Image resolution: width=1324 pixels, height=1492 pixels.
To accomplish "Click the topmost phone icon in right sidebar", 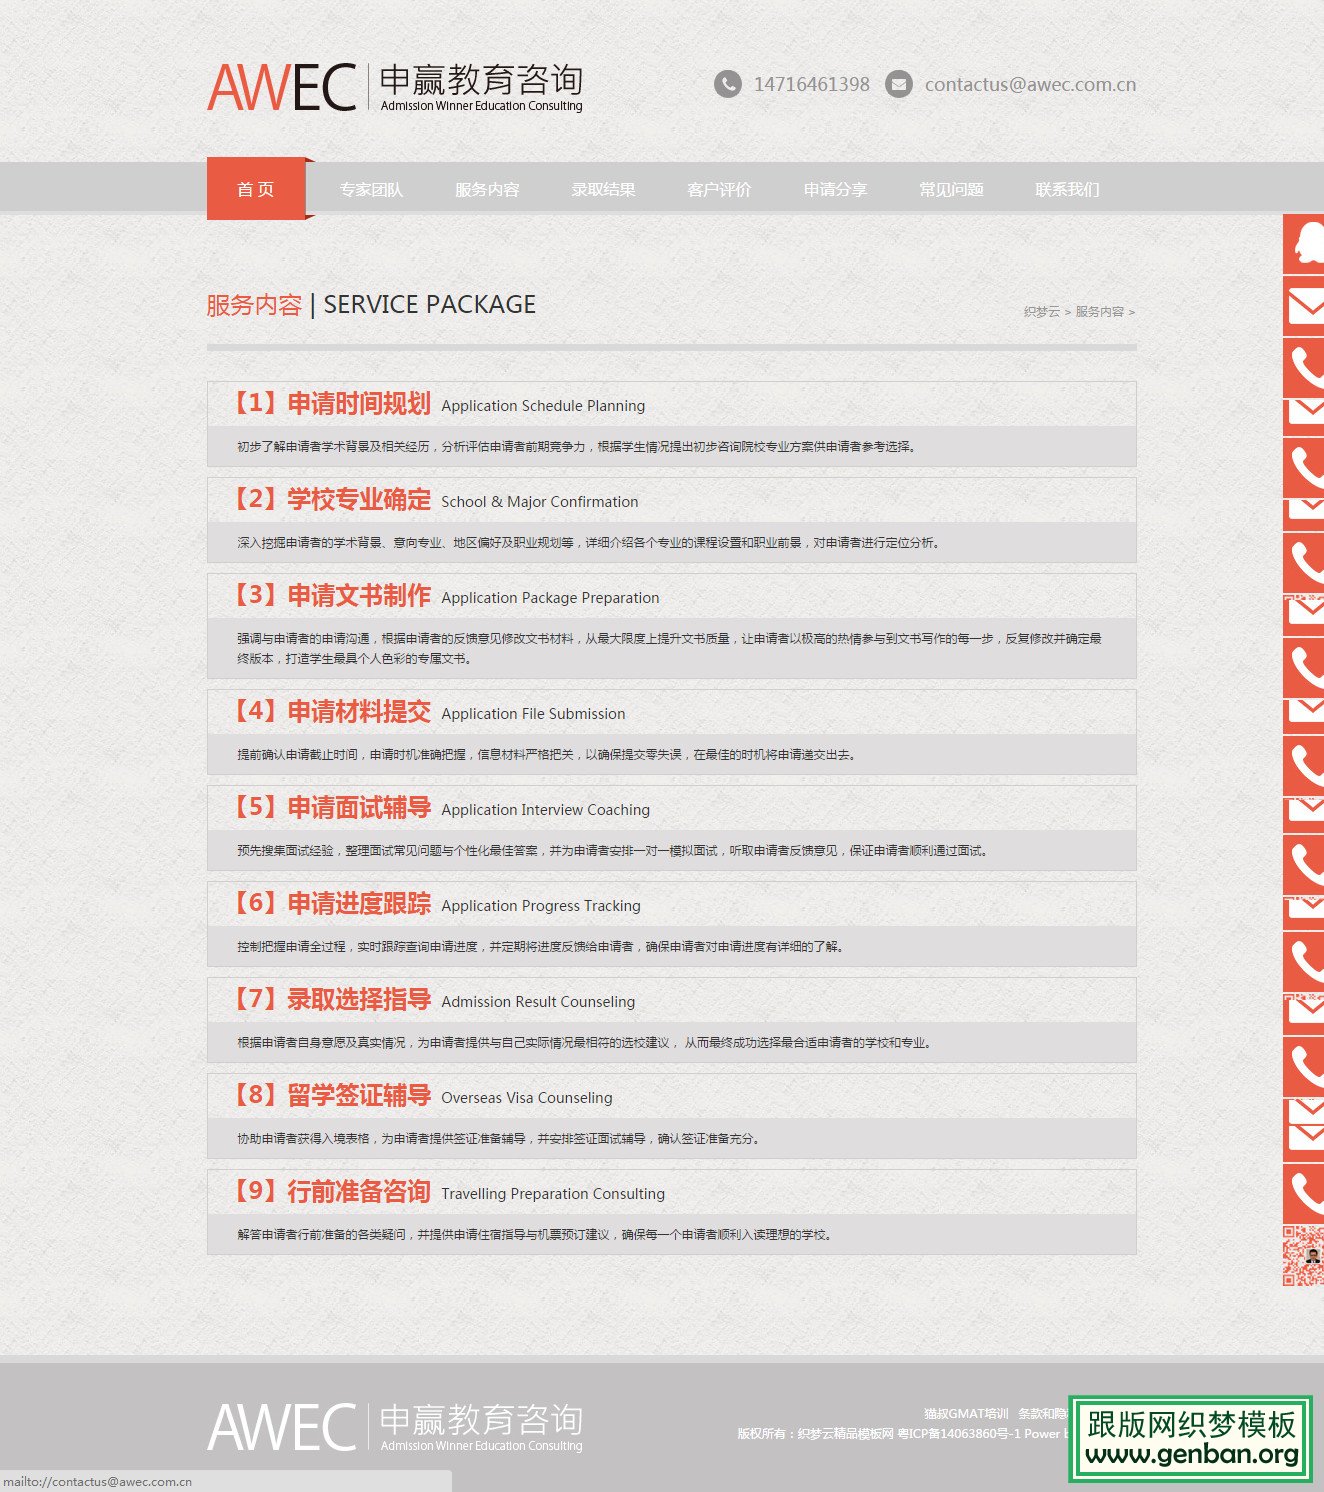I will [1305, 368].
